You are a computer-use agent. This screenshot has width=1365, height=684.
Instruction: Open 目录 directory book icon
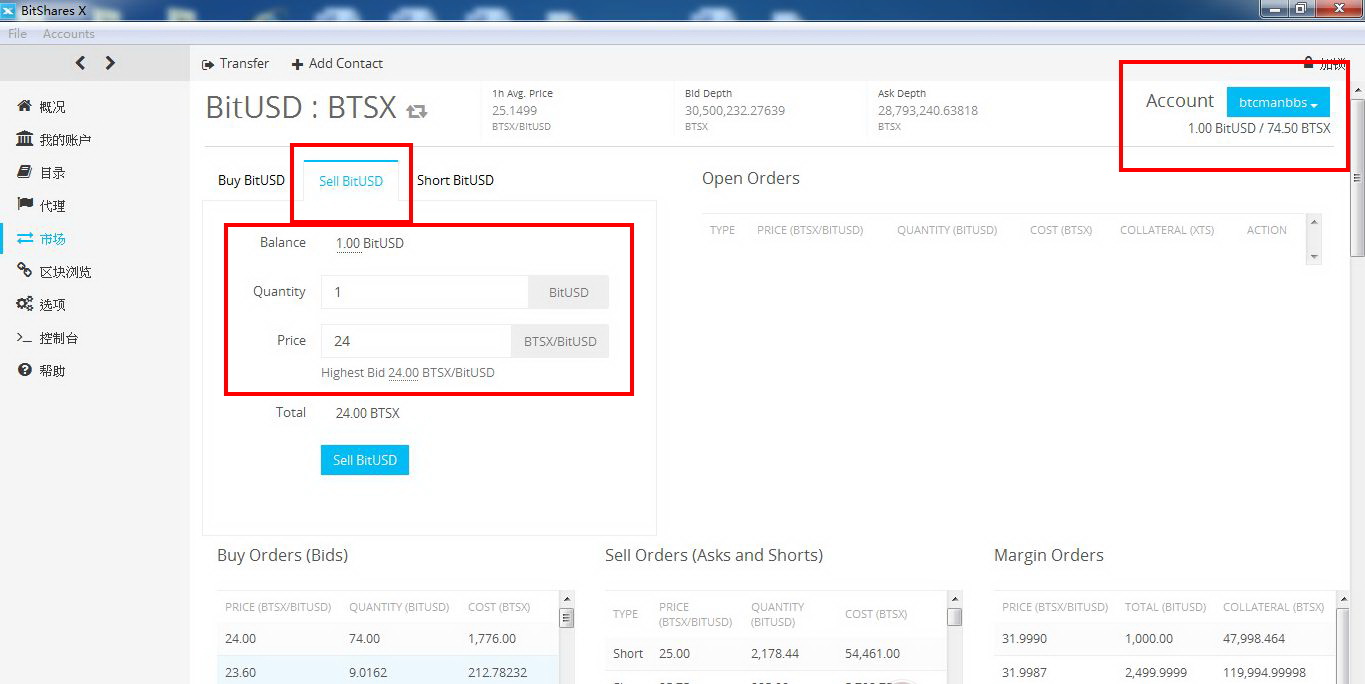[x=25, y=172]
